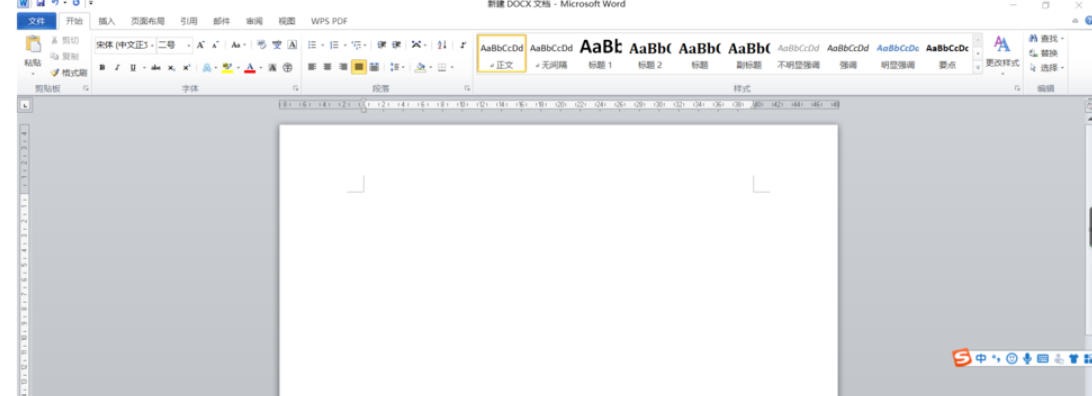Apply red font color (A)

click(x=250, y=68)
